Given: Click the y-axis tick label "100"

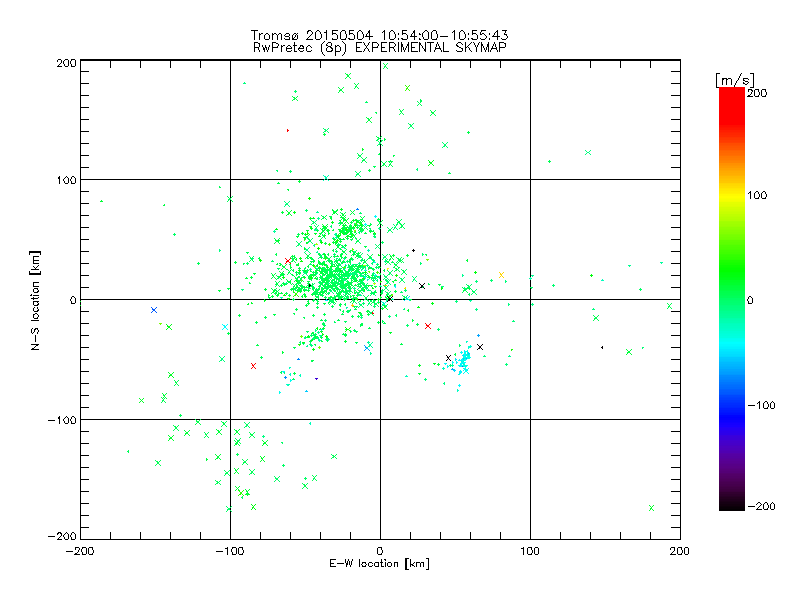Looking at the screenshot, I should coord(66,181).
